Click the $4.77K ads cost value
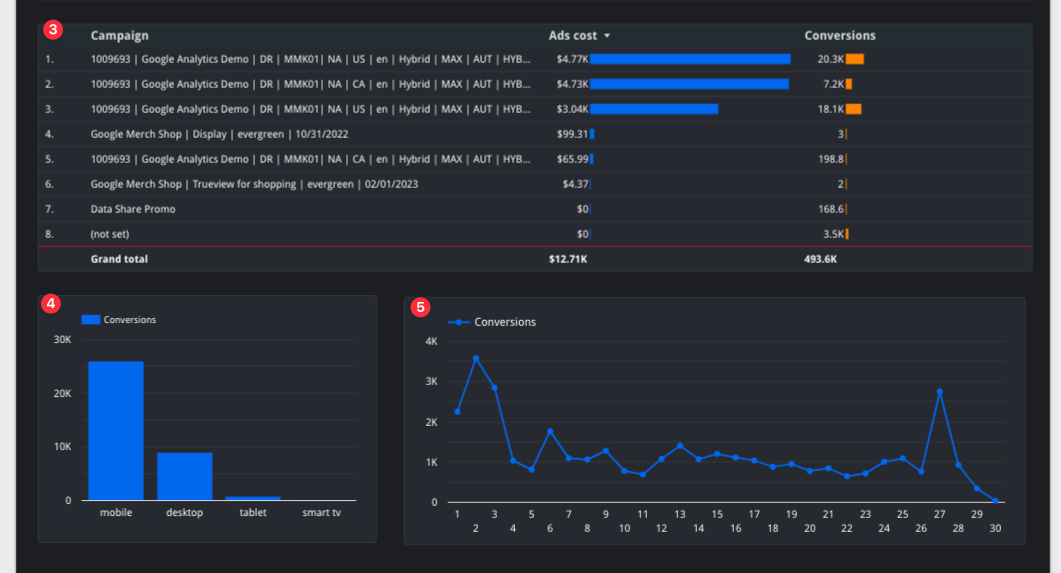 coord(572,59)
